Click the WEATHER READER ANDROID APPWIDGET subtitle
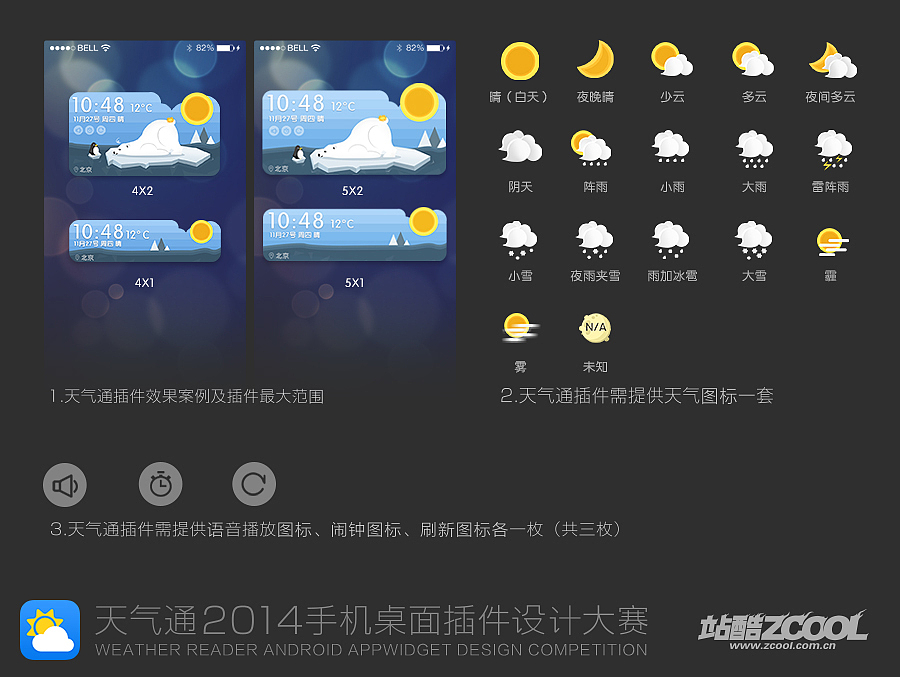The image size is (900, 677). click(371, 649)
